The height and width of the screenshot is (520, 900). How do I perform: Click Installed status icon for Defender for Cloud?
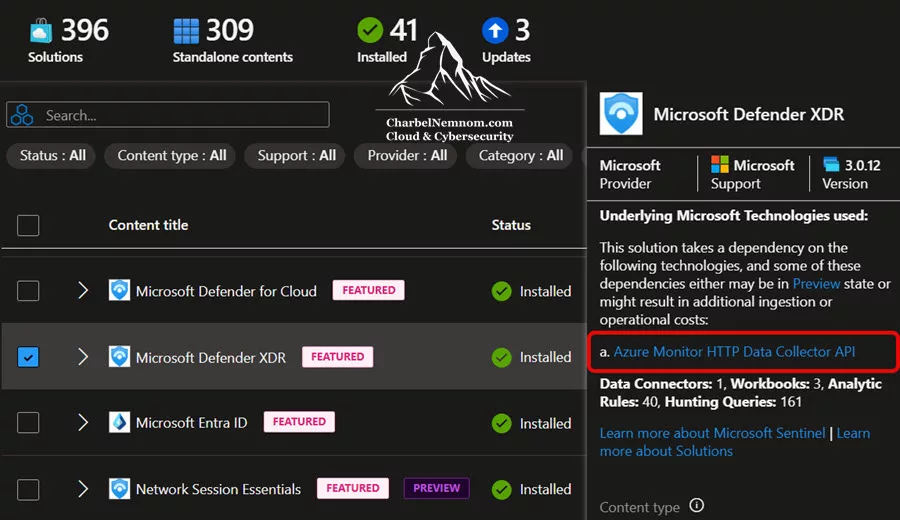[x=502, y=291]
